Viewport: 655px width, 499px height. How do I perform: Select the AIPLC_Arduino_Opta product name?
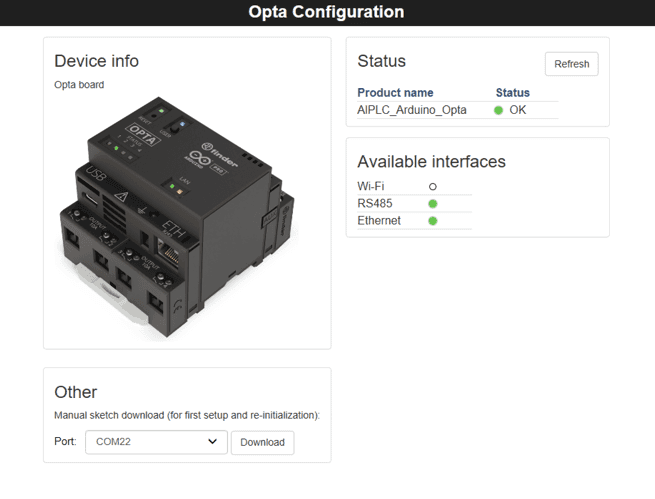(x=412, y=110)
